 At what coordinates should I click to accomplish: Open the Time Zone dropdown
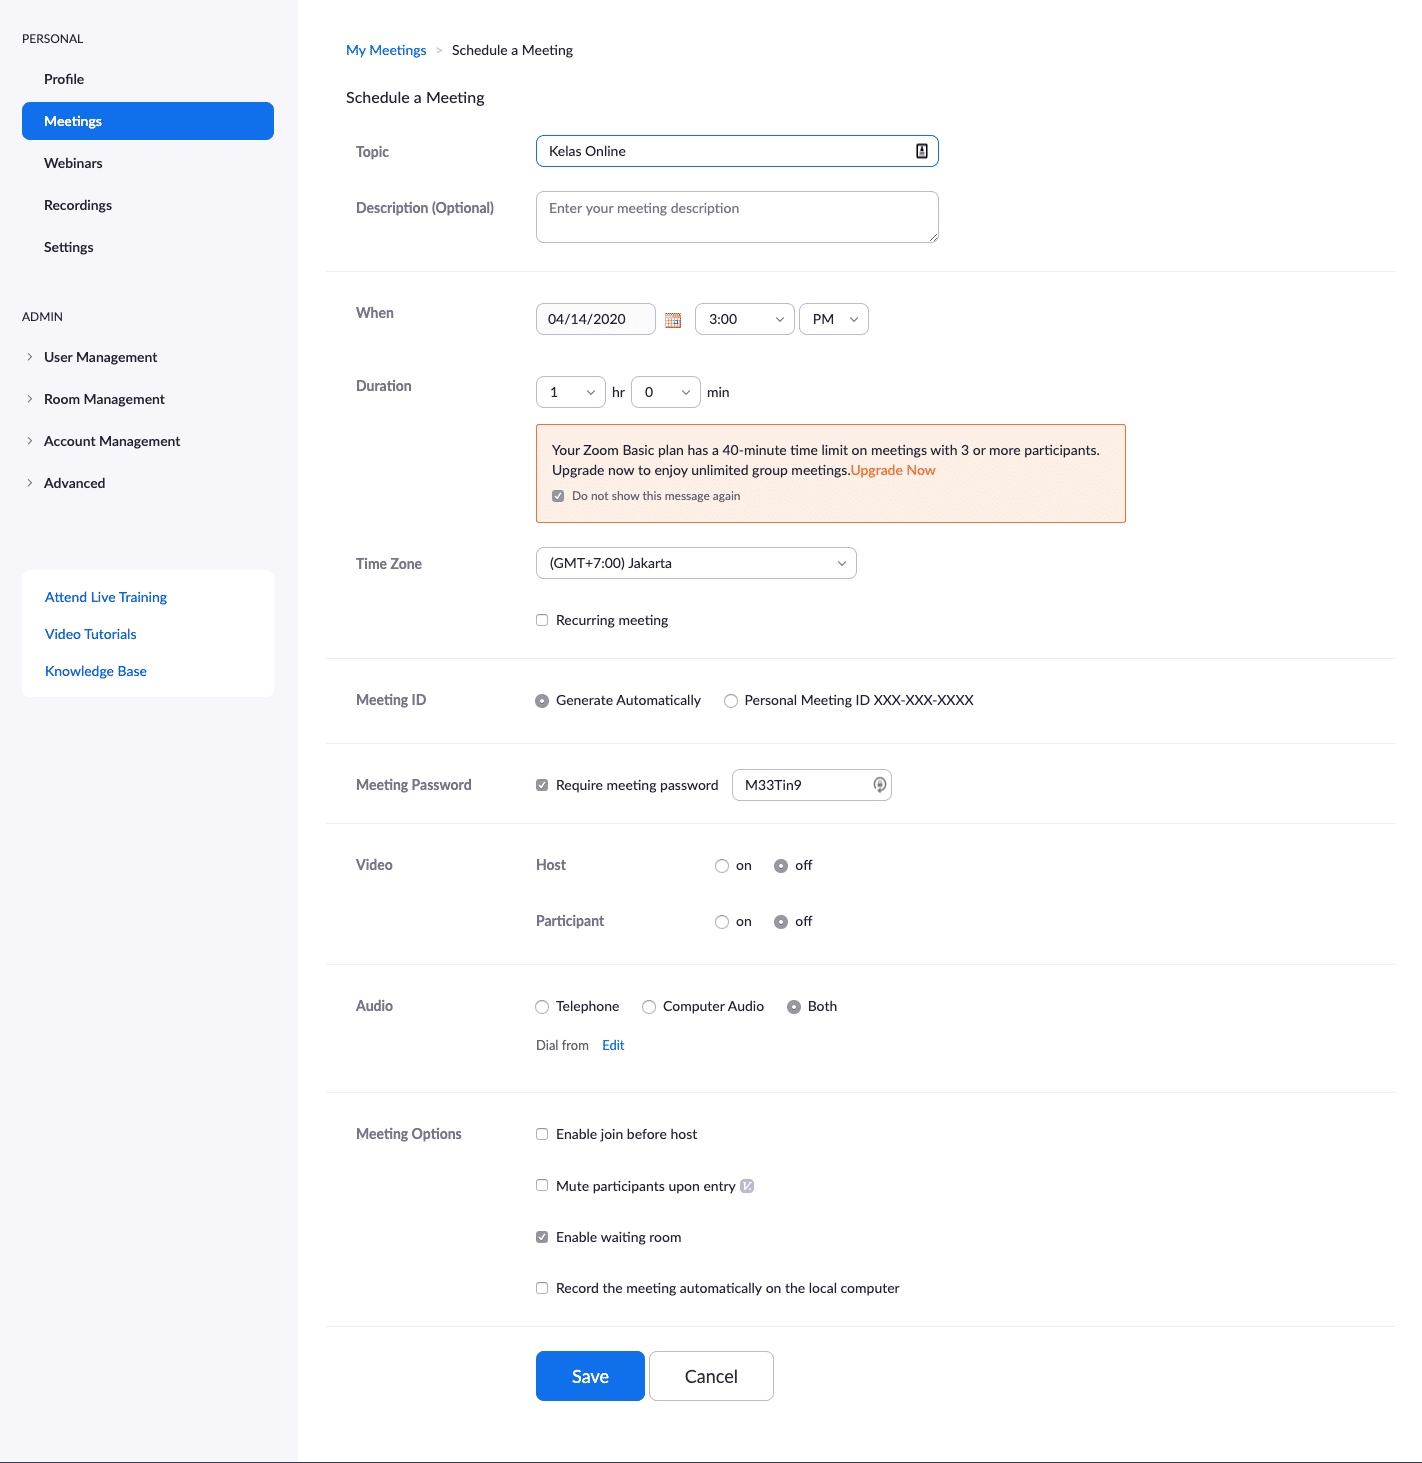(x=696, y=563)
